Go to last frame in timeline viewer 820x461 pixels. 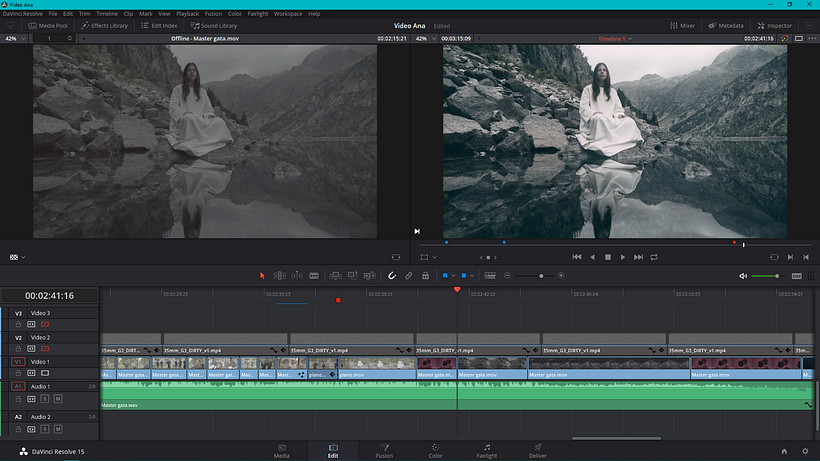639,257
